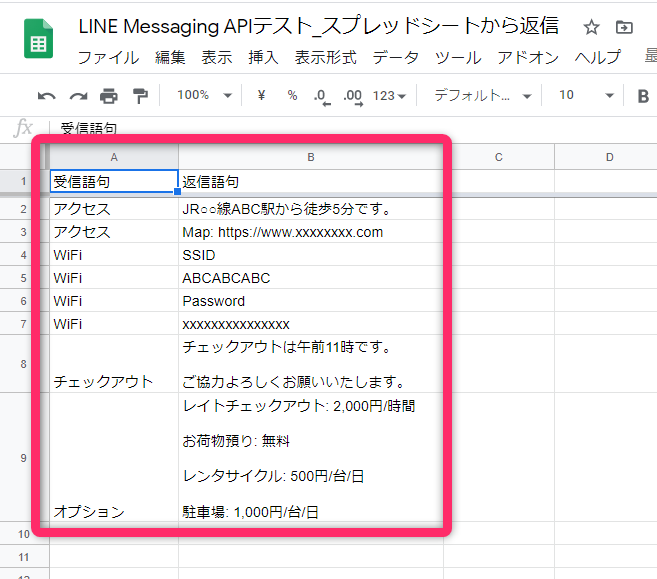Select cell with レイトチェックアウト: 2,000円/時間

(310, 458)
